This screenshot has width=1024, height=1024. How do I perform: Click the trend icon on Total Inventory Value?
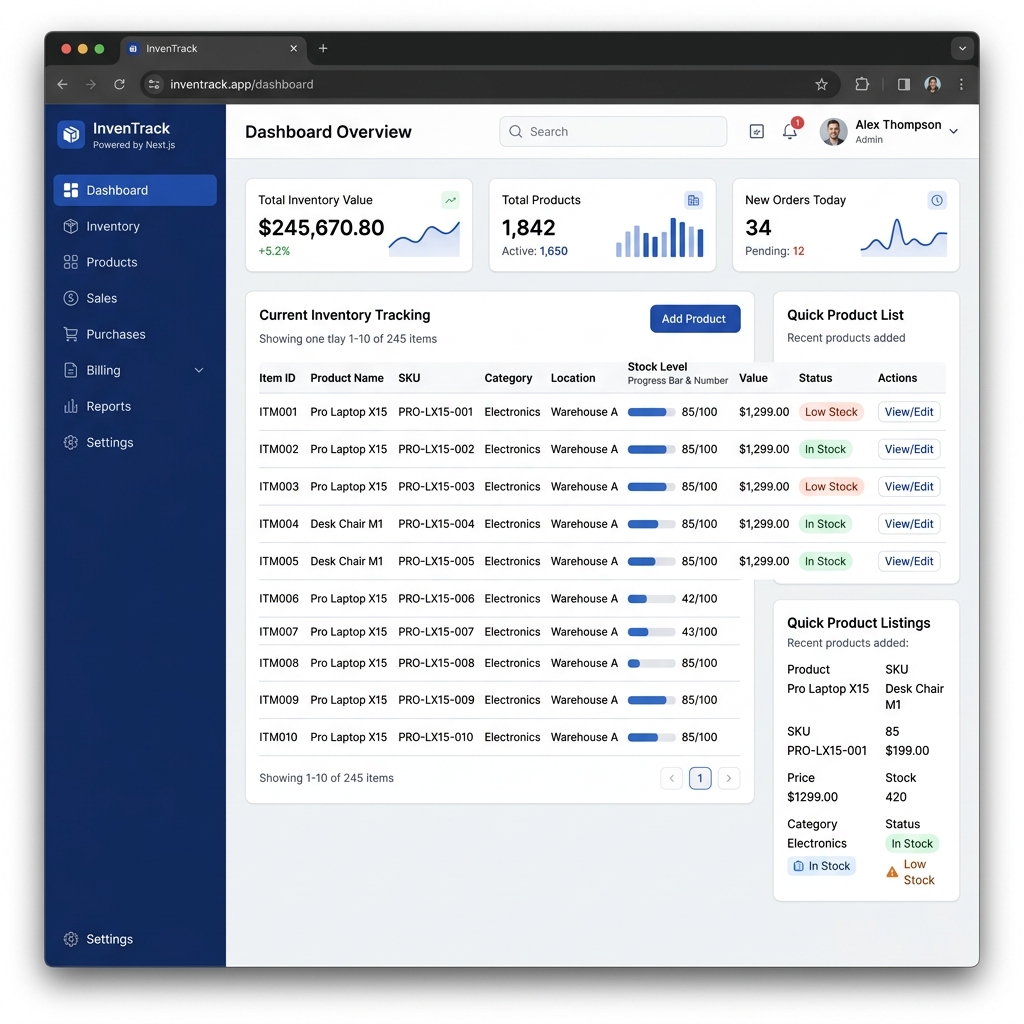[450, 200]
